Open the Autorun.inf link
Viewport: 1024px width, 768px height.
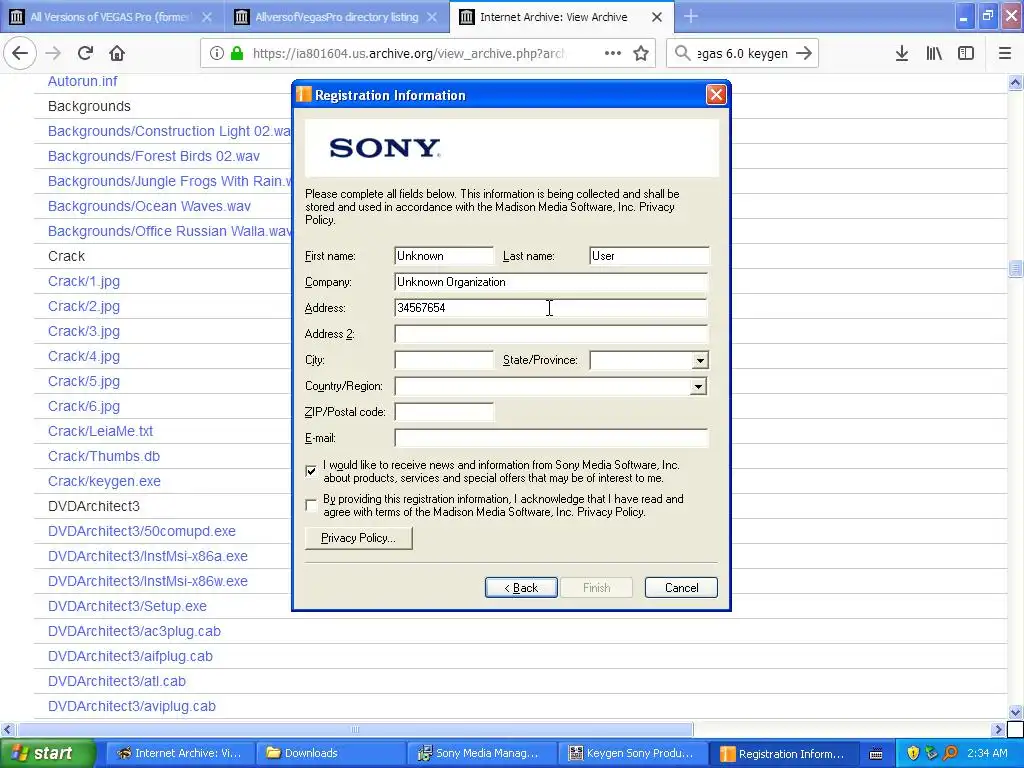pyautogui.click(x=82, y=81)
